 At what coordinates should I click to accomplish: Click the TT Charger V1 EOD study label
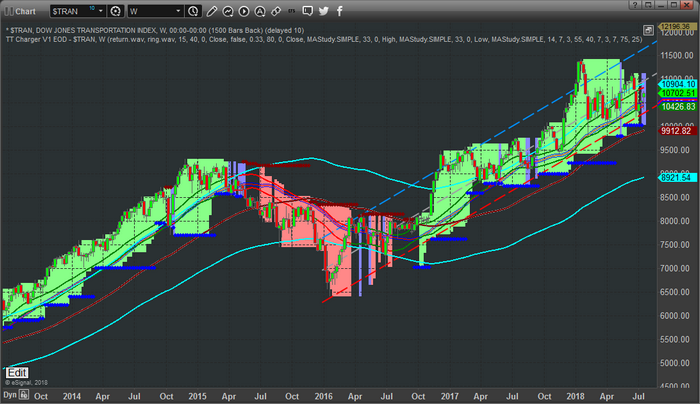(x=324, y=39)
